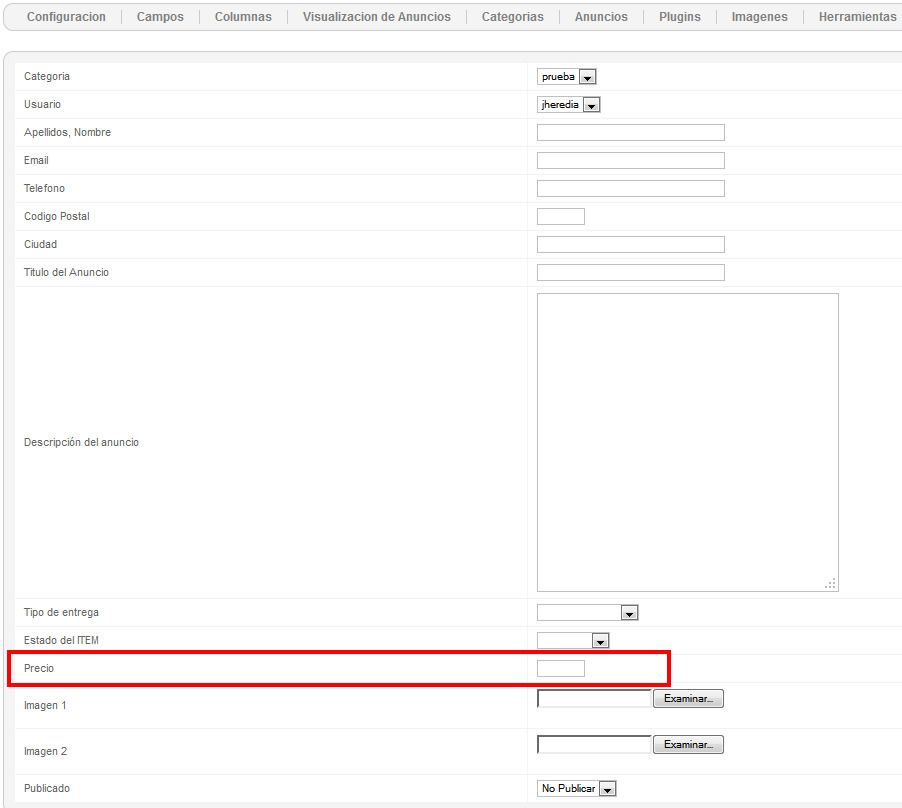Click the Imagen 2 file path field

point(594,745)
